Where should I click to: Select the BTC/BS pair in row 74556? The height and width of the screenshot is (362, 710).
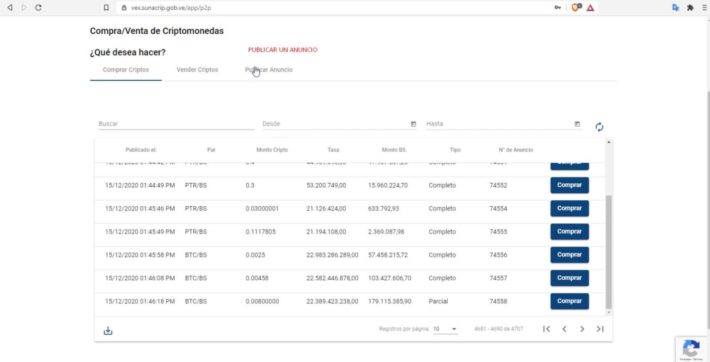pos(196,255)
